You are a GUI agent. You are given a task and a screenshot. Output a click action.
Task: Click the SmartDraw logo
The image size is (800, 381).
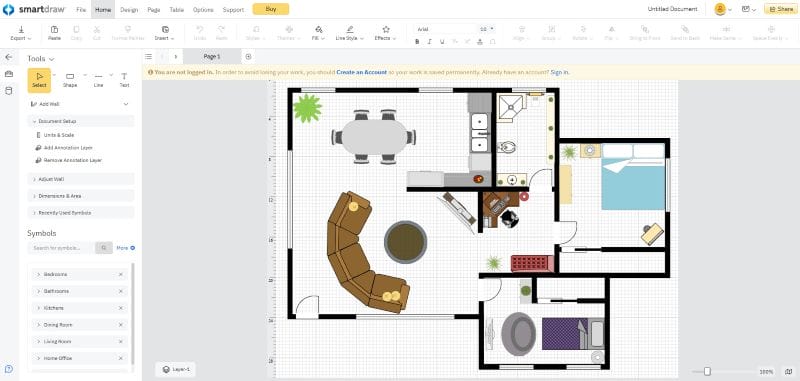[x=35, y=10]
